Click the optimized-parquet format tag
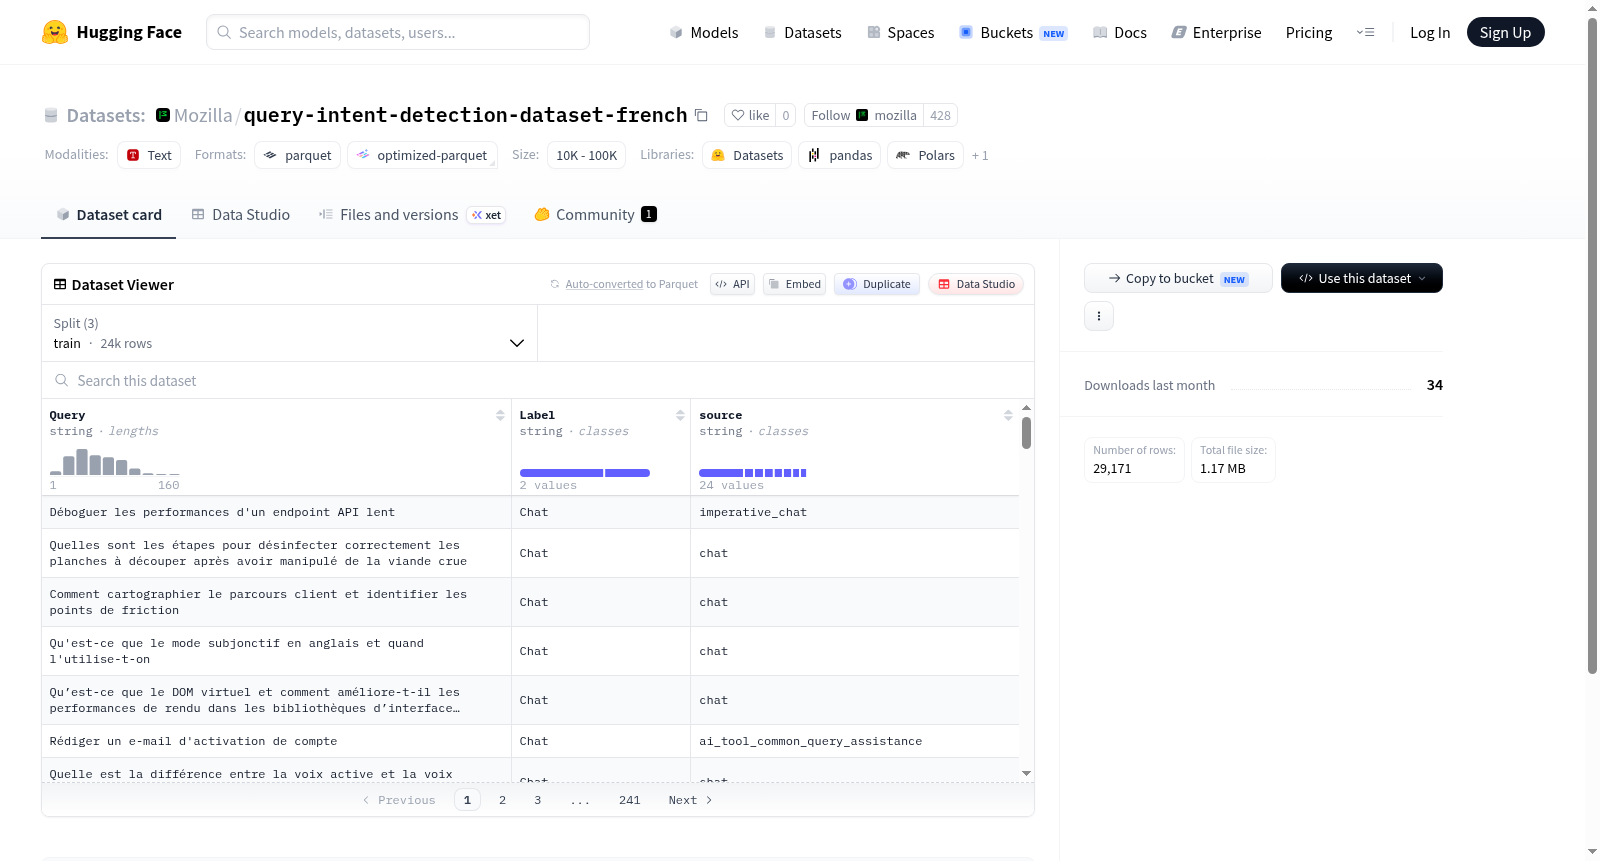This screenshot has height=861, width=1600. (422, 155)
